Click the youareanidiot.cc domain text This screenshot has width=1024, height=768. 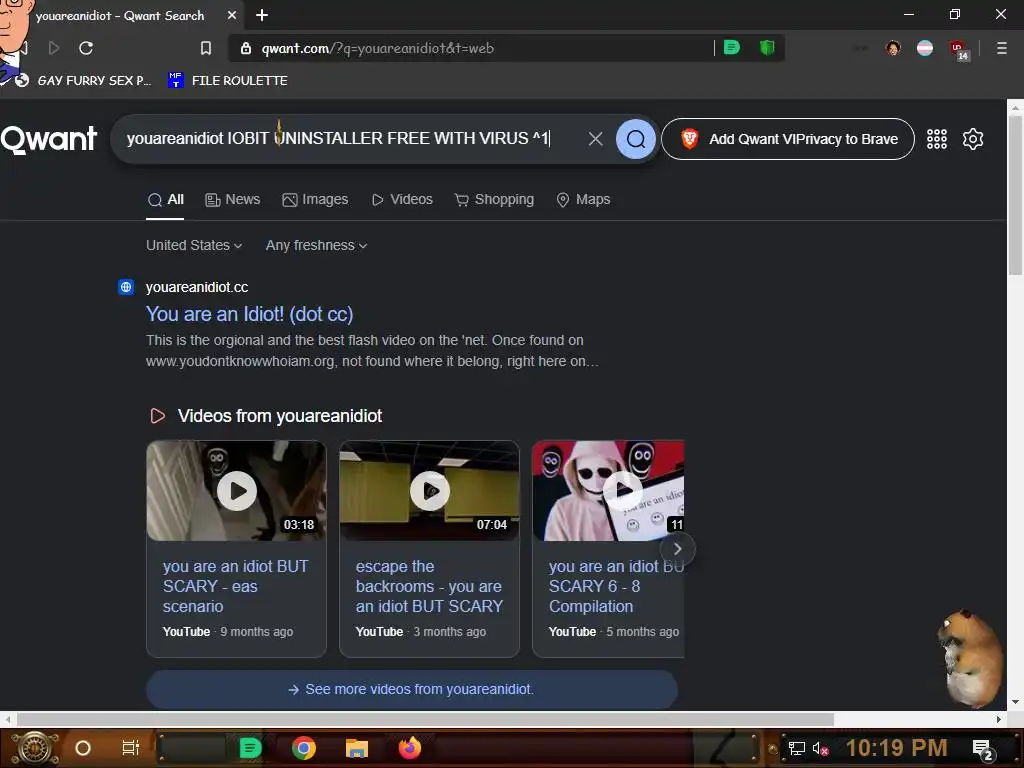pos(197,287)
